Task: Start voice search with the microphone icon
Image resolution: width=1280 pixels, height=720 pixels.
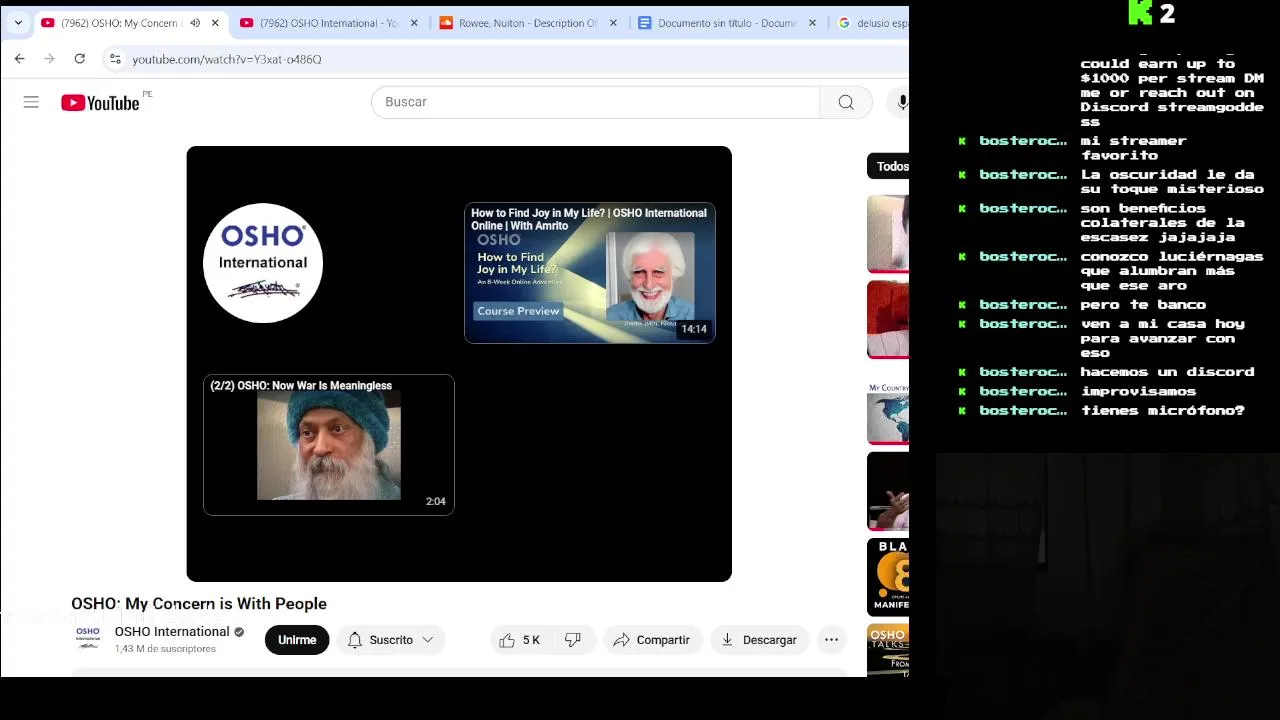Action: tap(902, 102)
